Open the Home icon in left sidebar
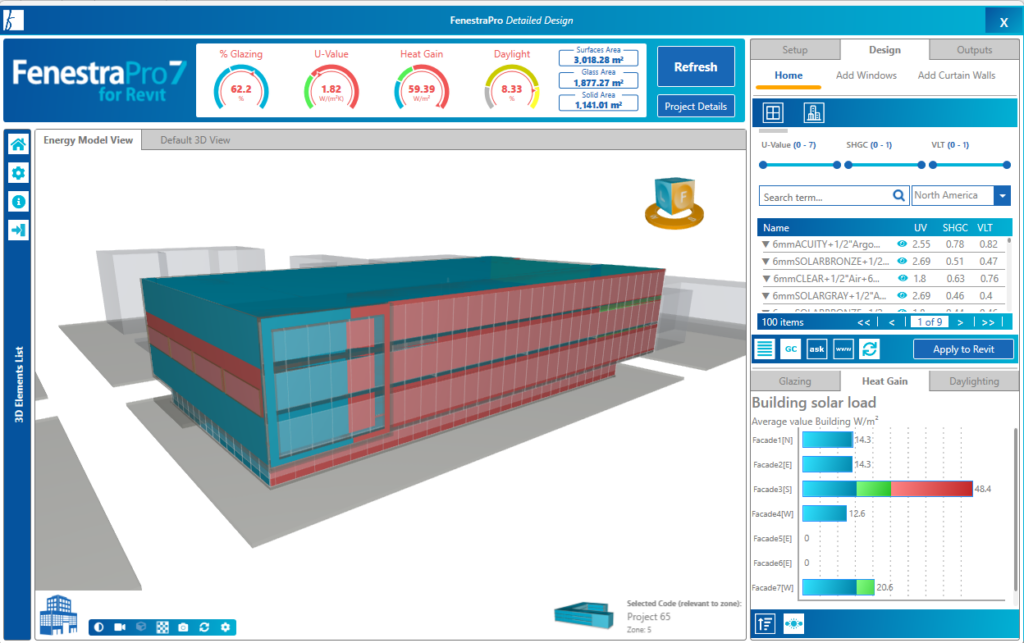 pyautogui.click(x=18, y=144)
